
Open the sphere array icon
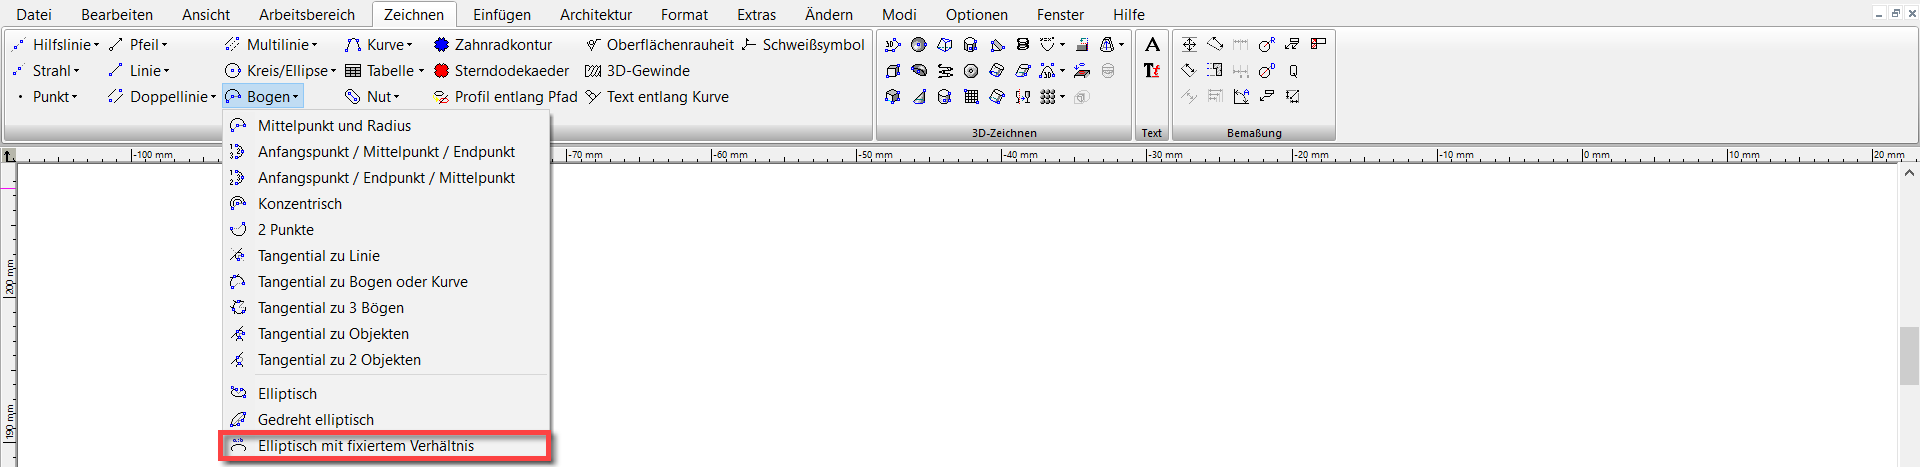pos(1048,97)
